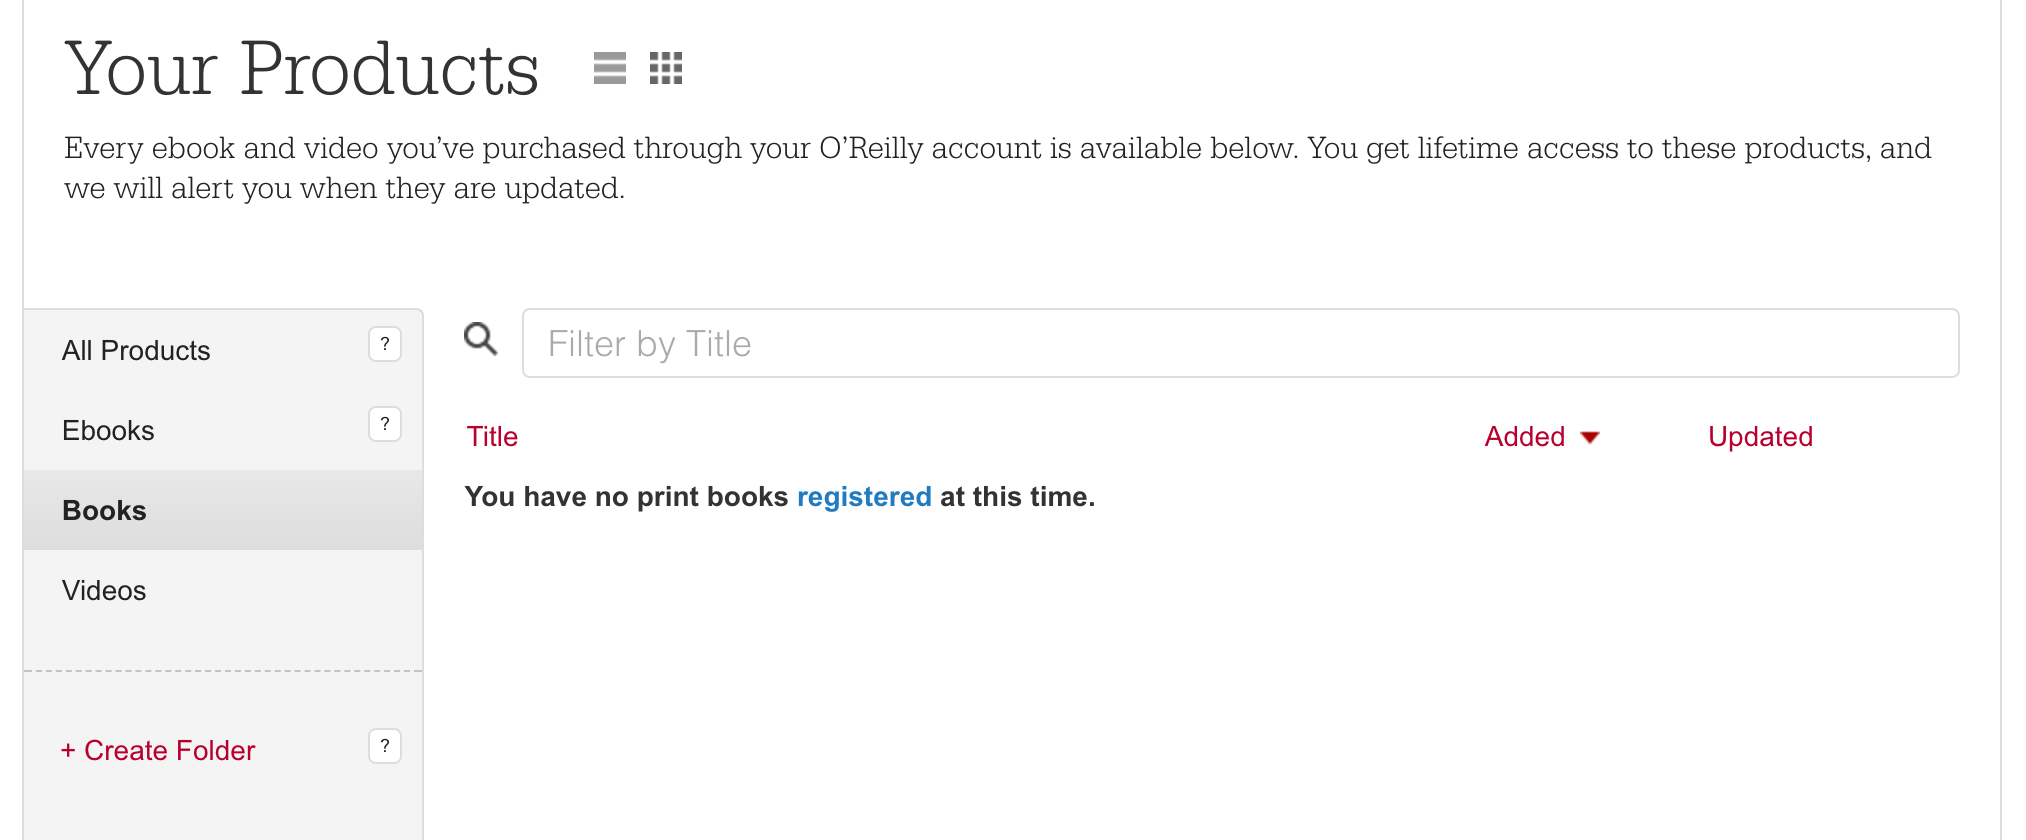Open help tooltip beside All Products

(385, 344)
